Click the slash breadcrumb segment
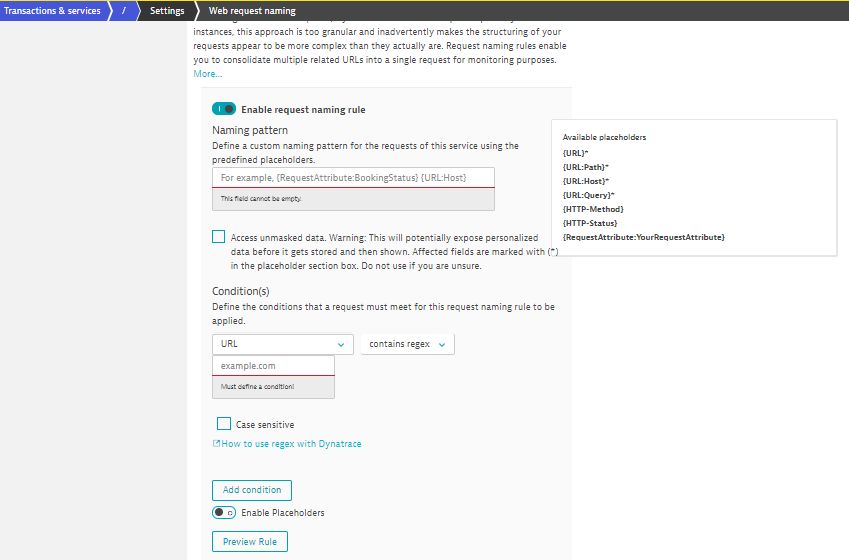The width and height of the screenshot is (849, 560). tap(123, 11)
